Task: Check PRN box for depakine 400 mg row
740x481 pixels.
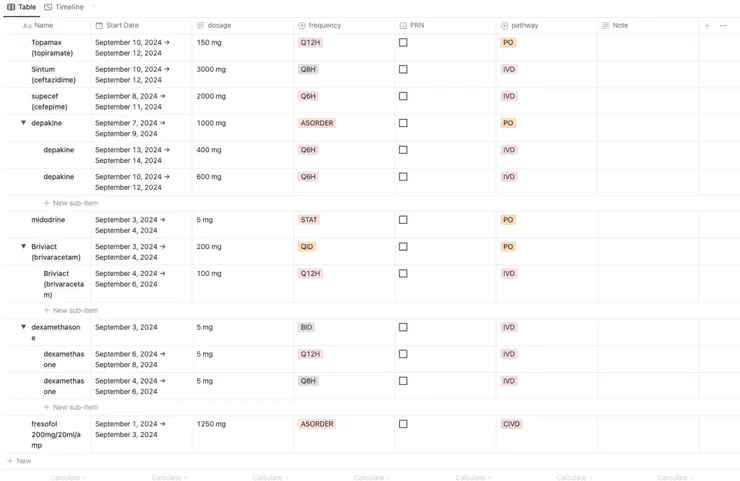Action: pyautogui.click(x=403, y=150)
